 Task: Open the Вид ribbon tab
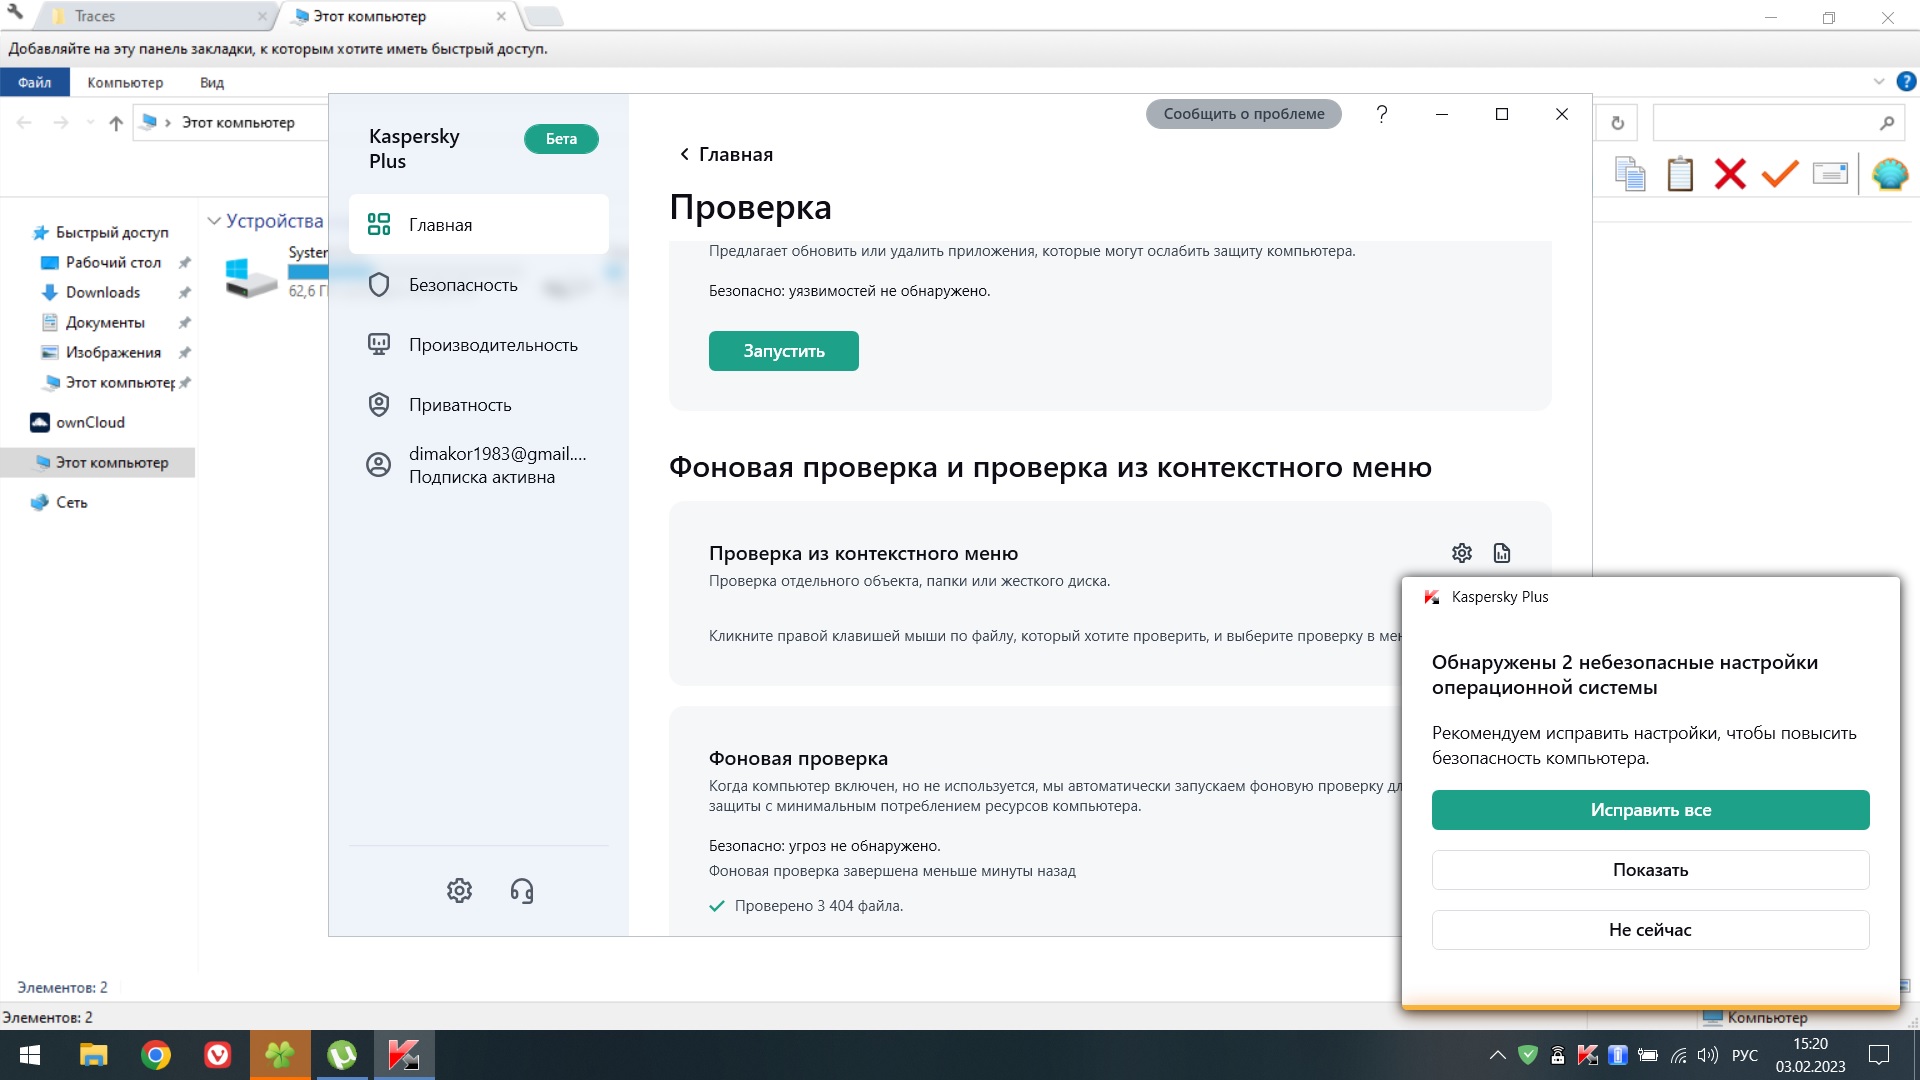point(212,82)
